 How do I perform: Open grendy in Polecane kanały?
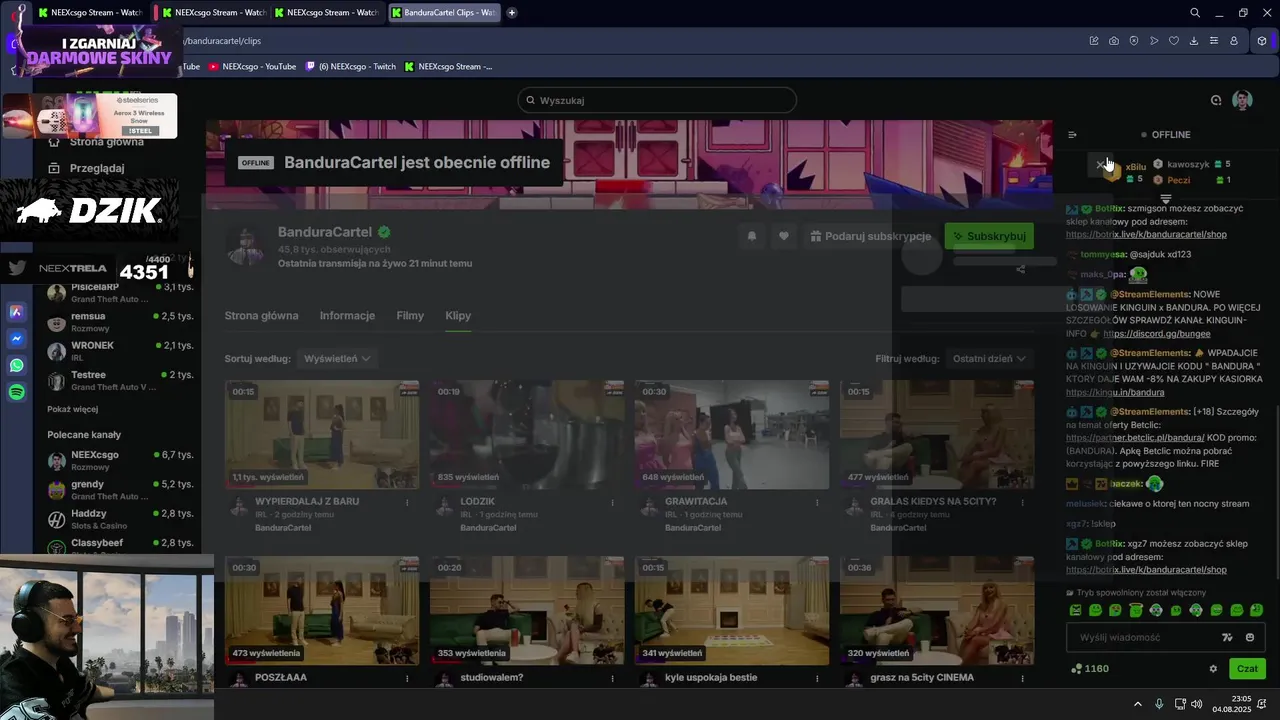(x=120, y=490)
